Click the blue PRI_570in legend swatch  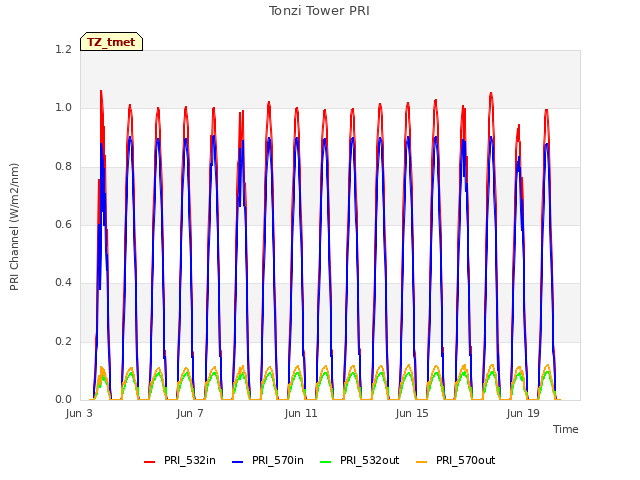(x=238, y=462)
